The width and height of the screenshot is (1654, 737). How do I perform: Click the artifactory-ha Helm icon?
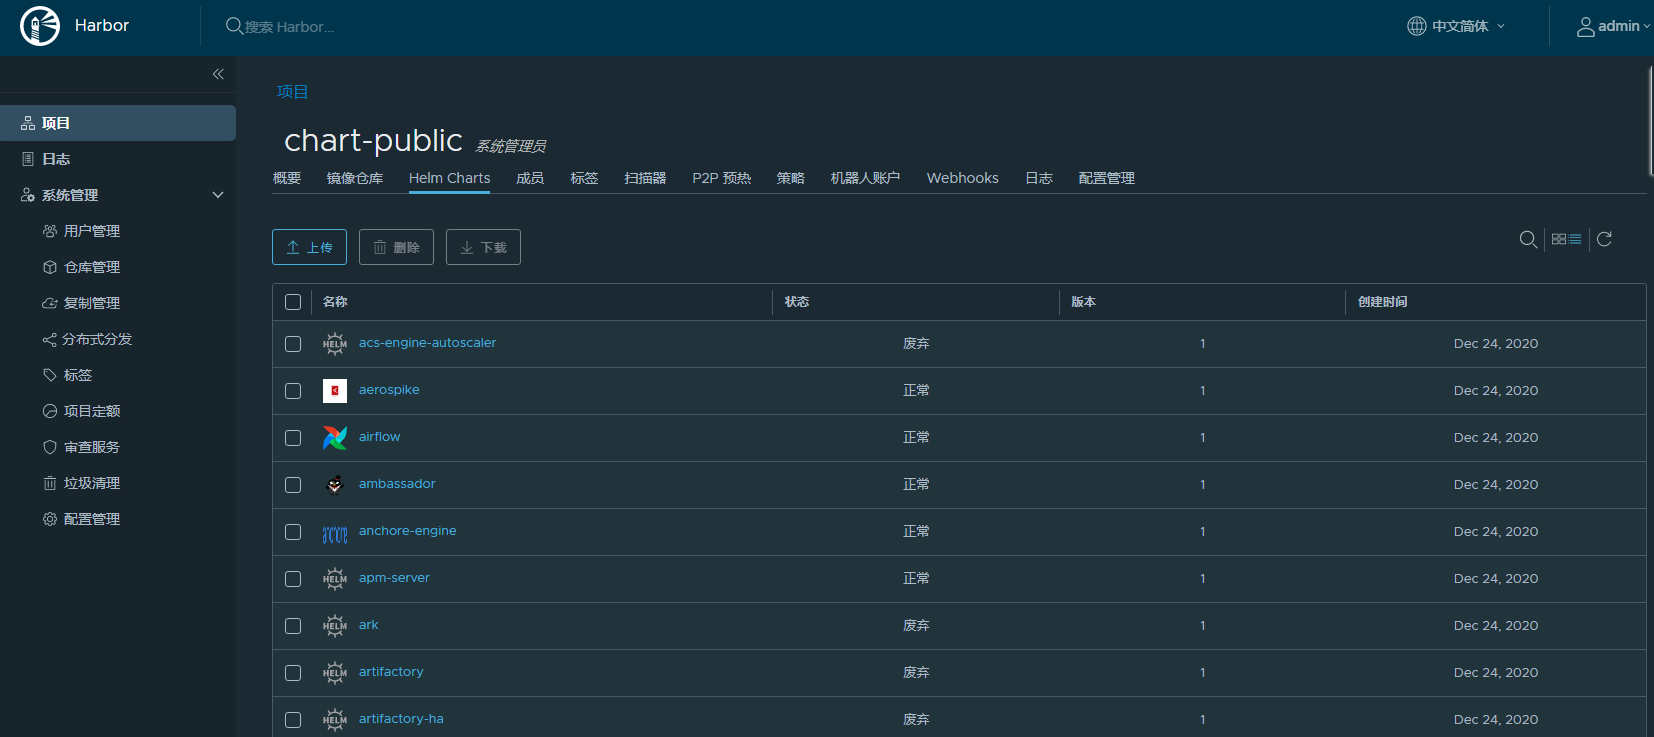pos(335,720)
